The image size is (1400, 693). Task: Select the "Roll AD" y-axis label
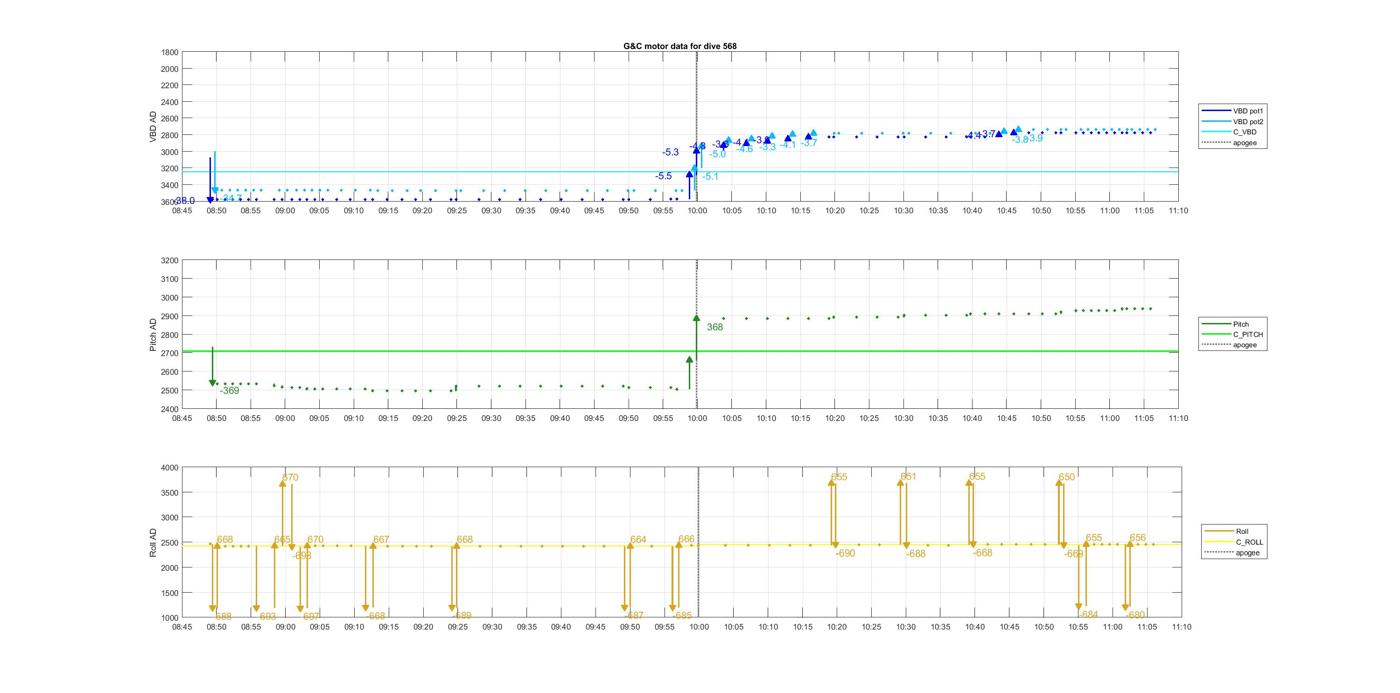pos(154,542)
